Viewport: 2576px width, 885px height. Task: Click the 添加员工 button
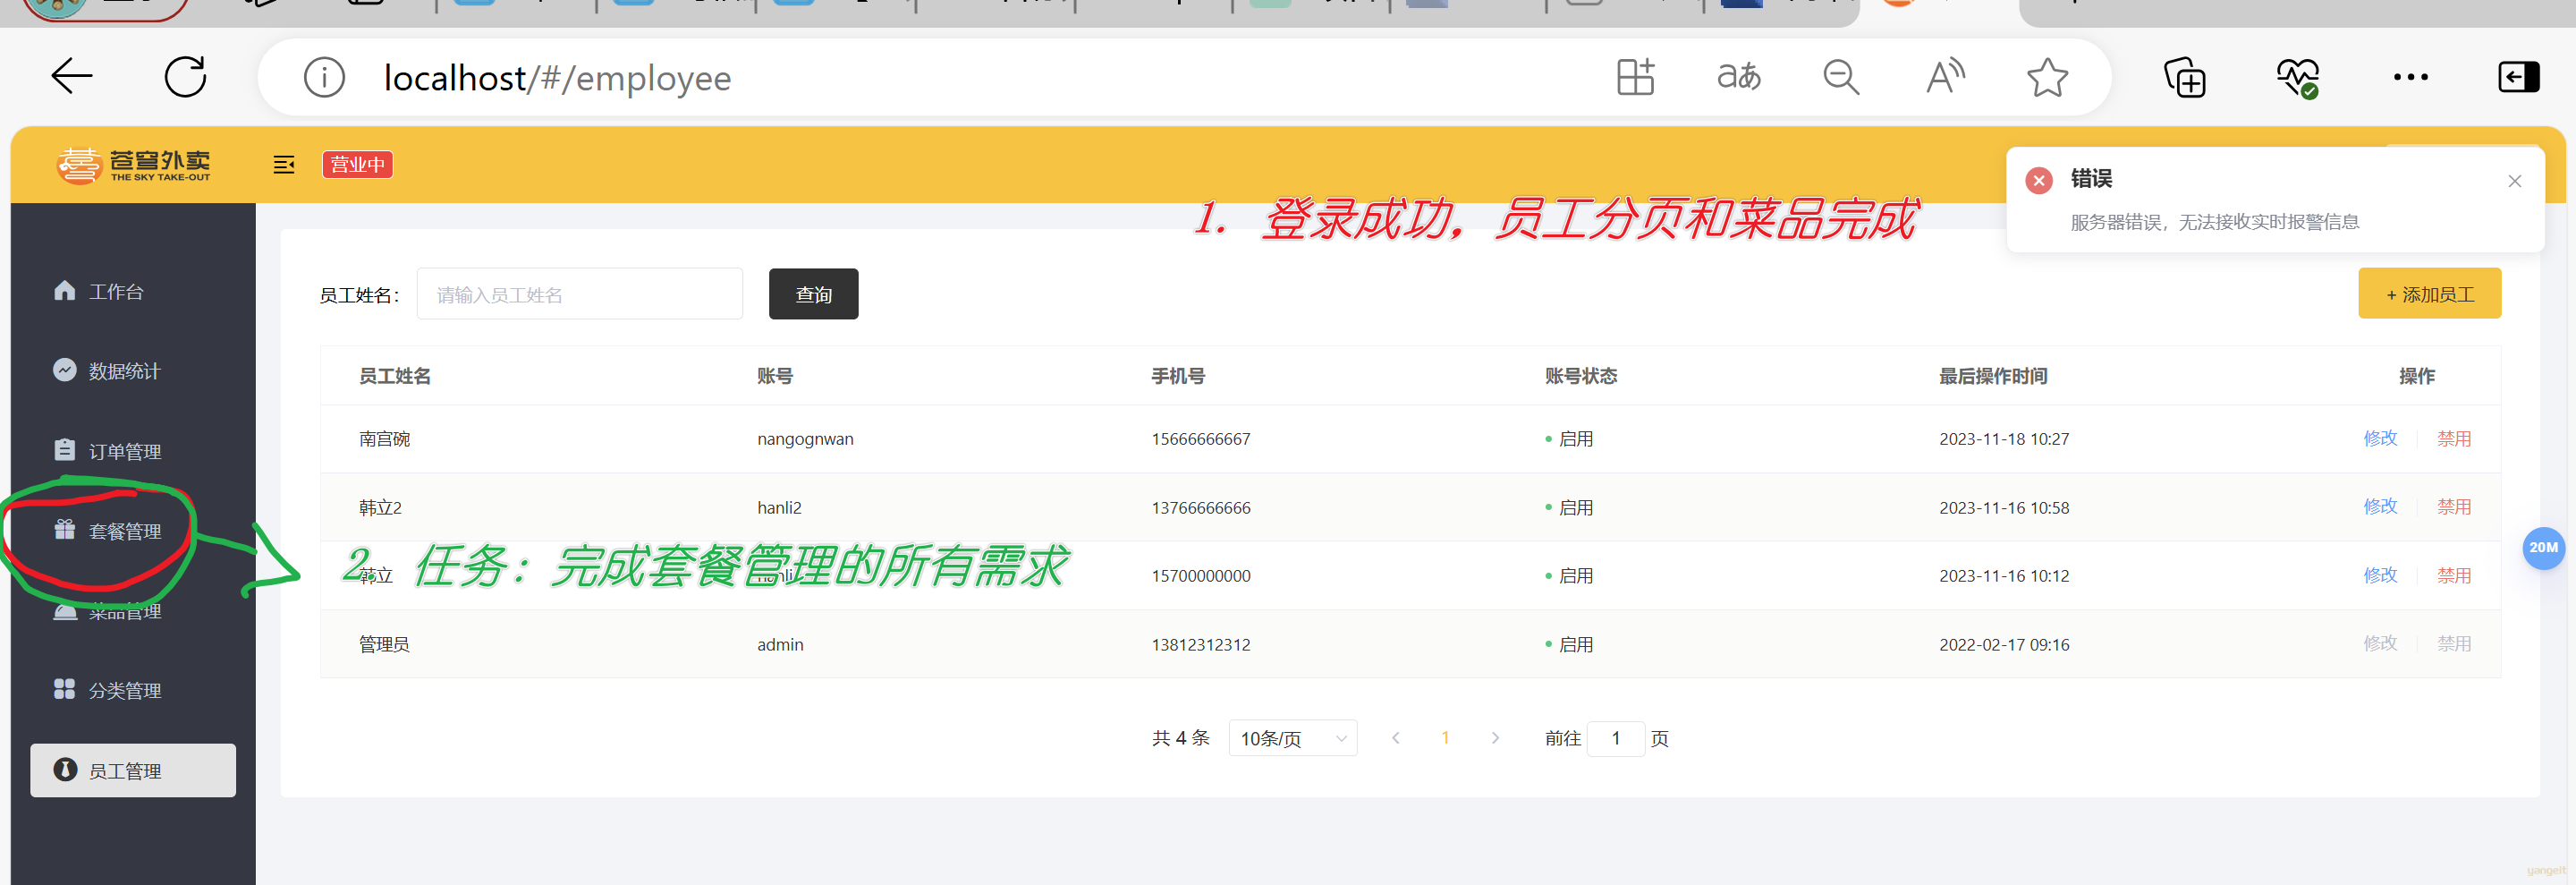(2429, 294)
